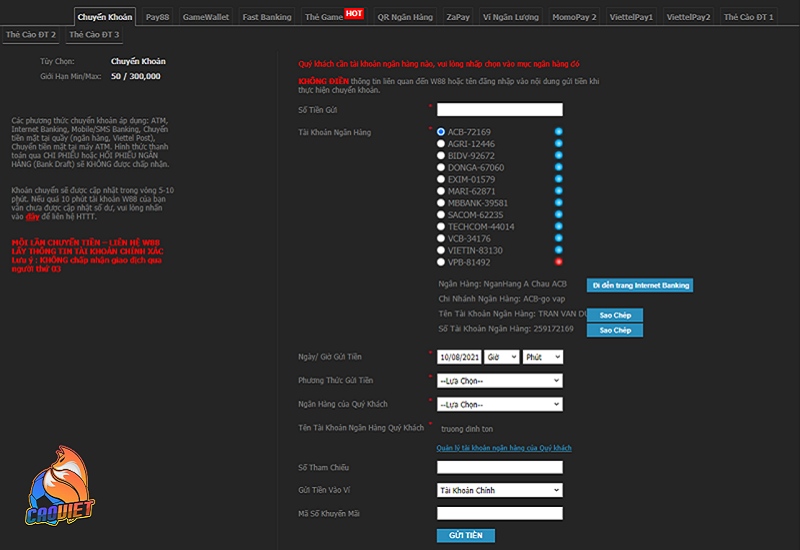Select the ACB-72169 bank account

(x=441, y=132)
